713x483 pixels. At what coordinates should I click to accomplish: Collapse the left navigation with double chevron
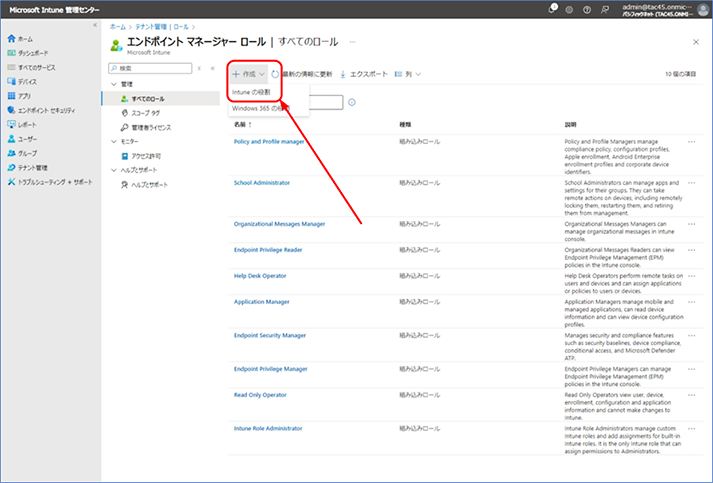tap(95, 25)
